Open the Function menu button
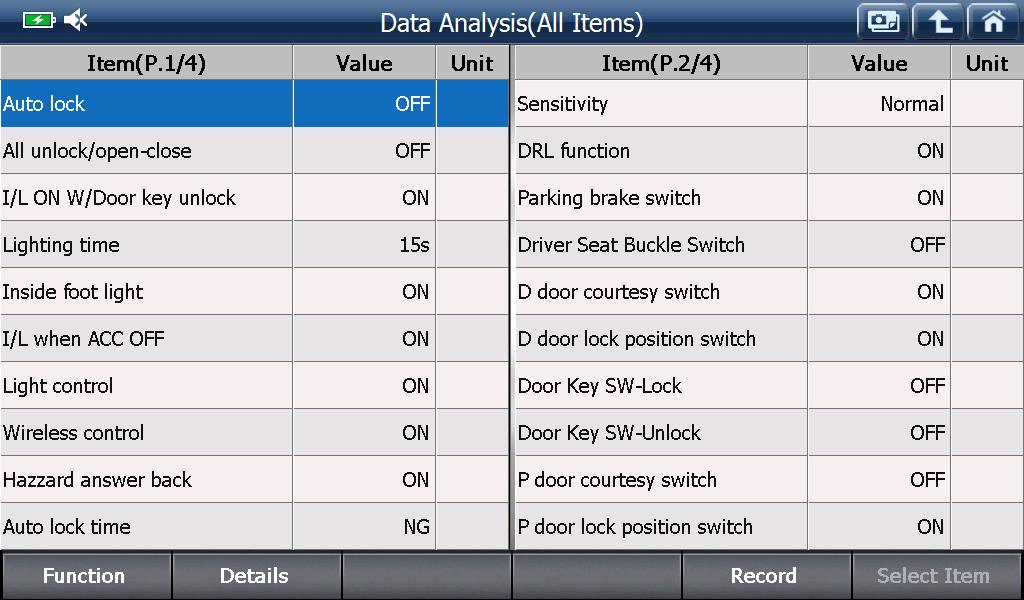Screen dimensions: 1024x600 click(x=86, y=576)
